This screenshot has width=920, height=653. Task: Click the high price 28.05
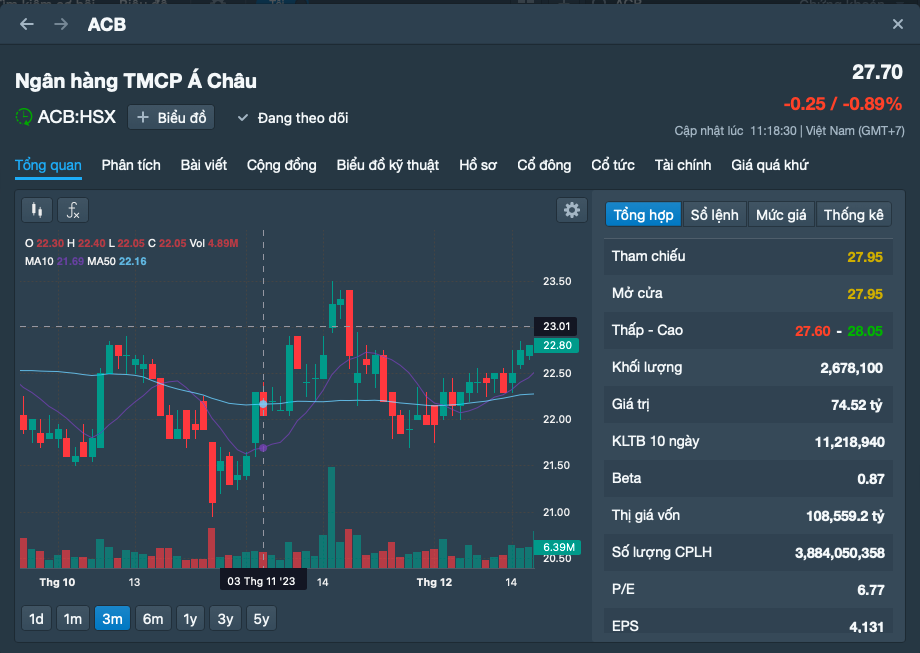[x=865, y=331]
